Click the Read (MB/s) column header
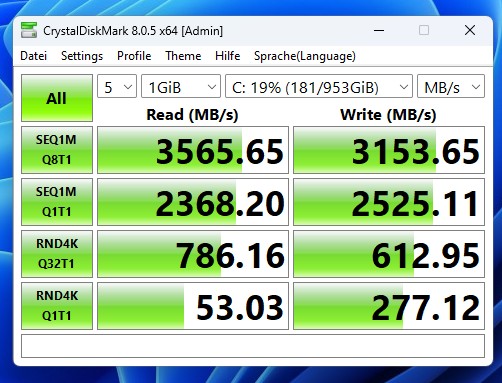This screenshot has width=502, height=383. click(192, 115)
